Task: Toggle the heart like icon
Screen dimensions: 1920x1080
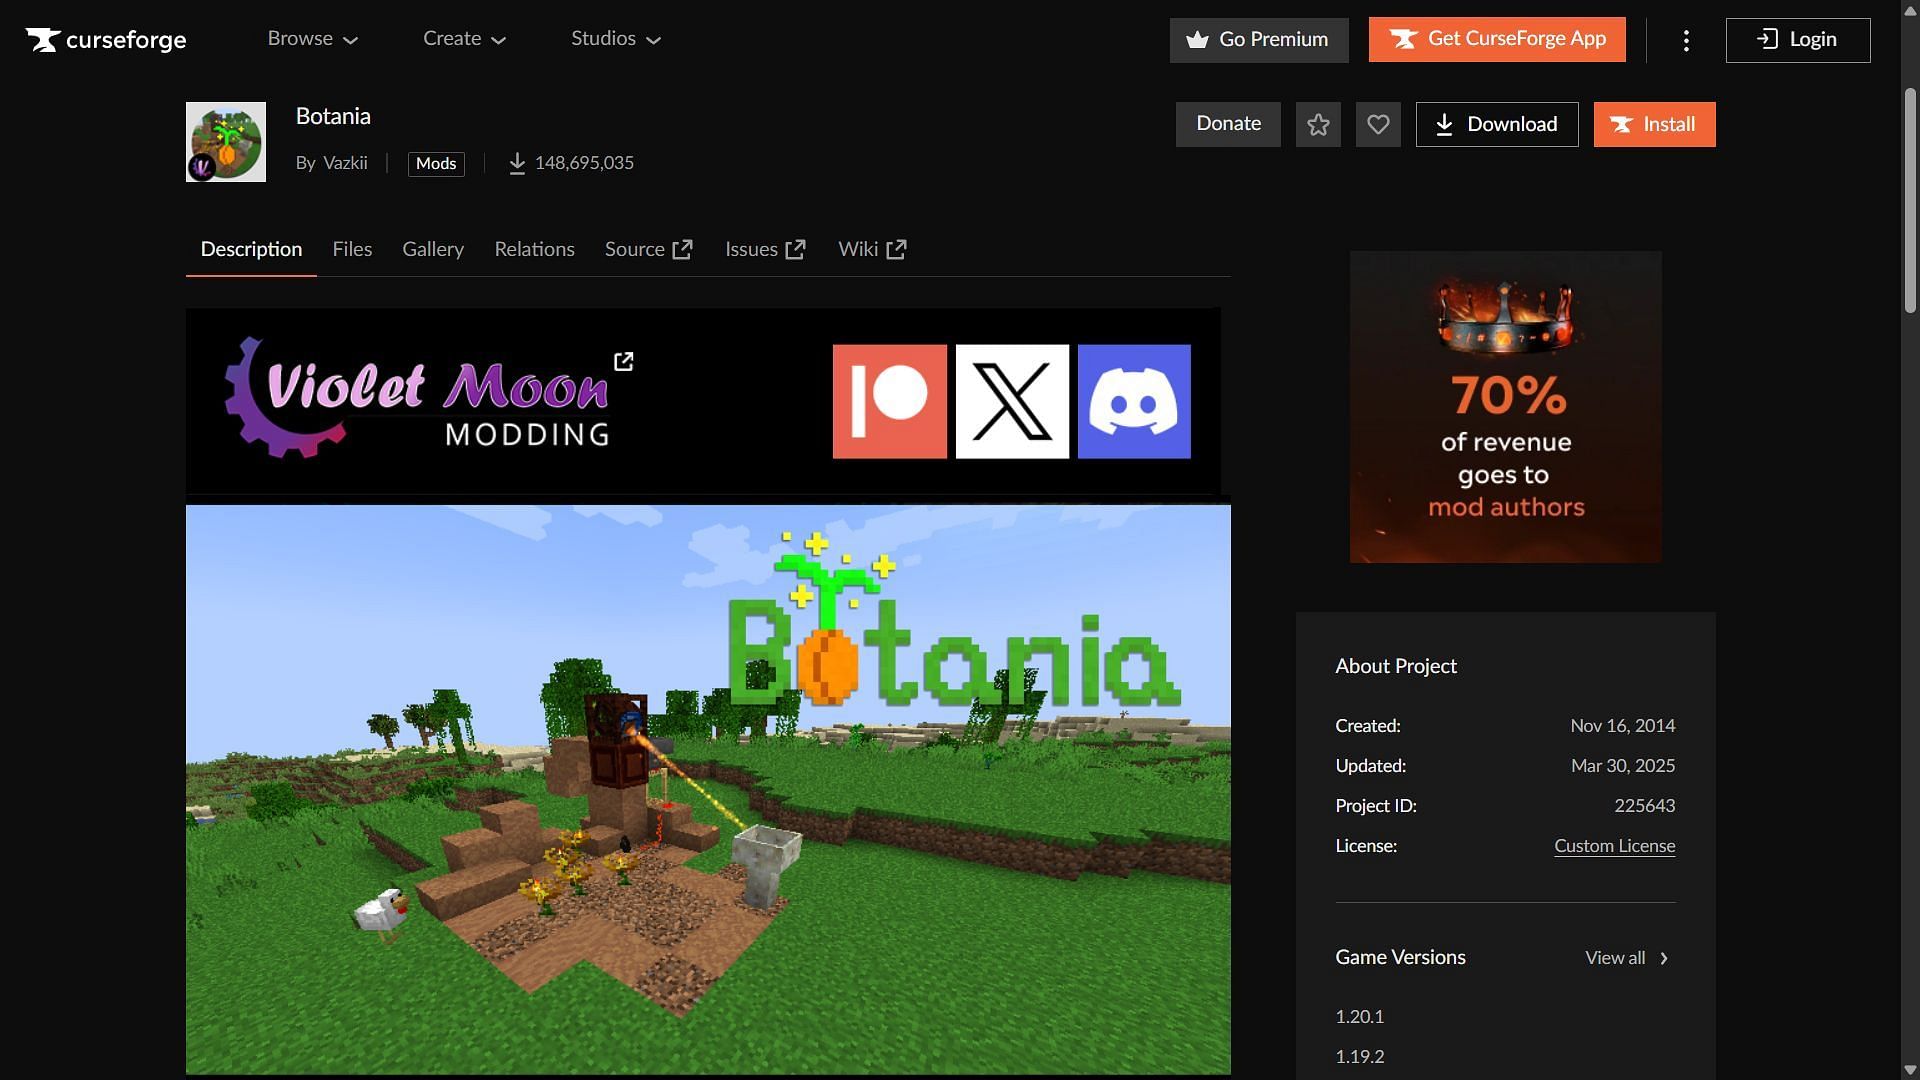Action: click(x=1378, y=124)
